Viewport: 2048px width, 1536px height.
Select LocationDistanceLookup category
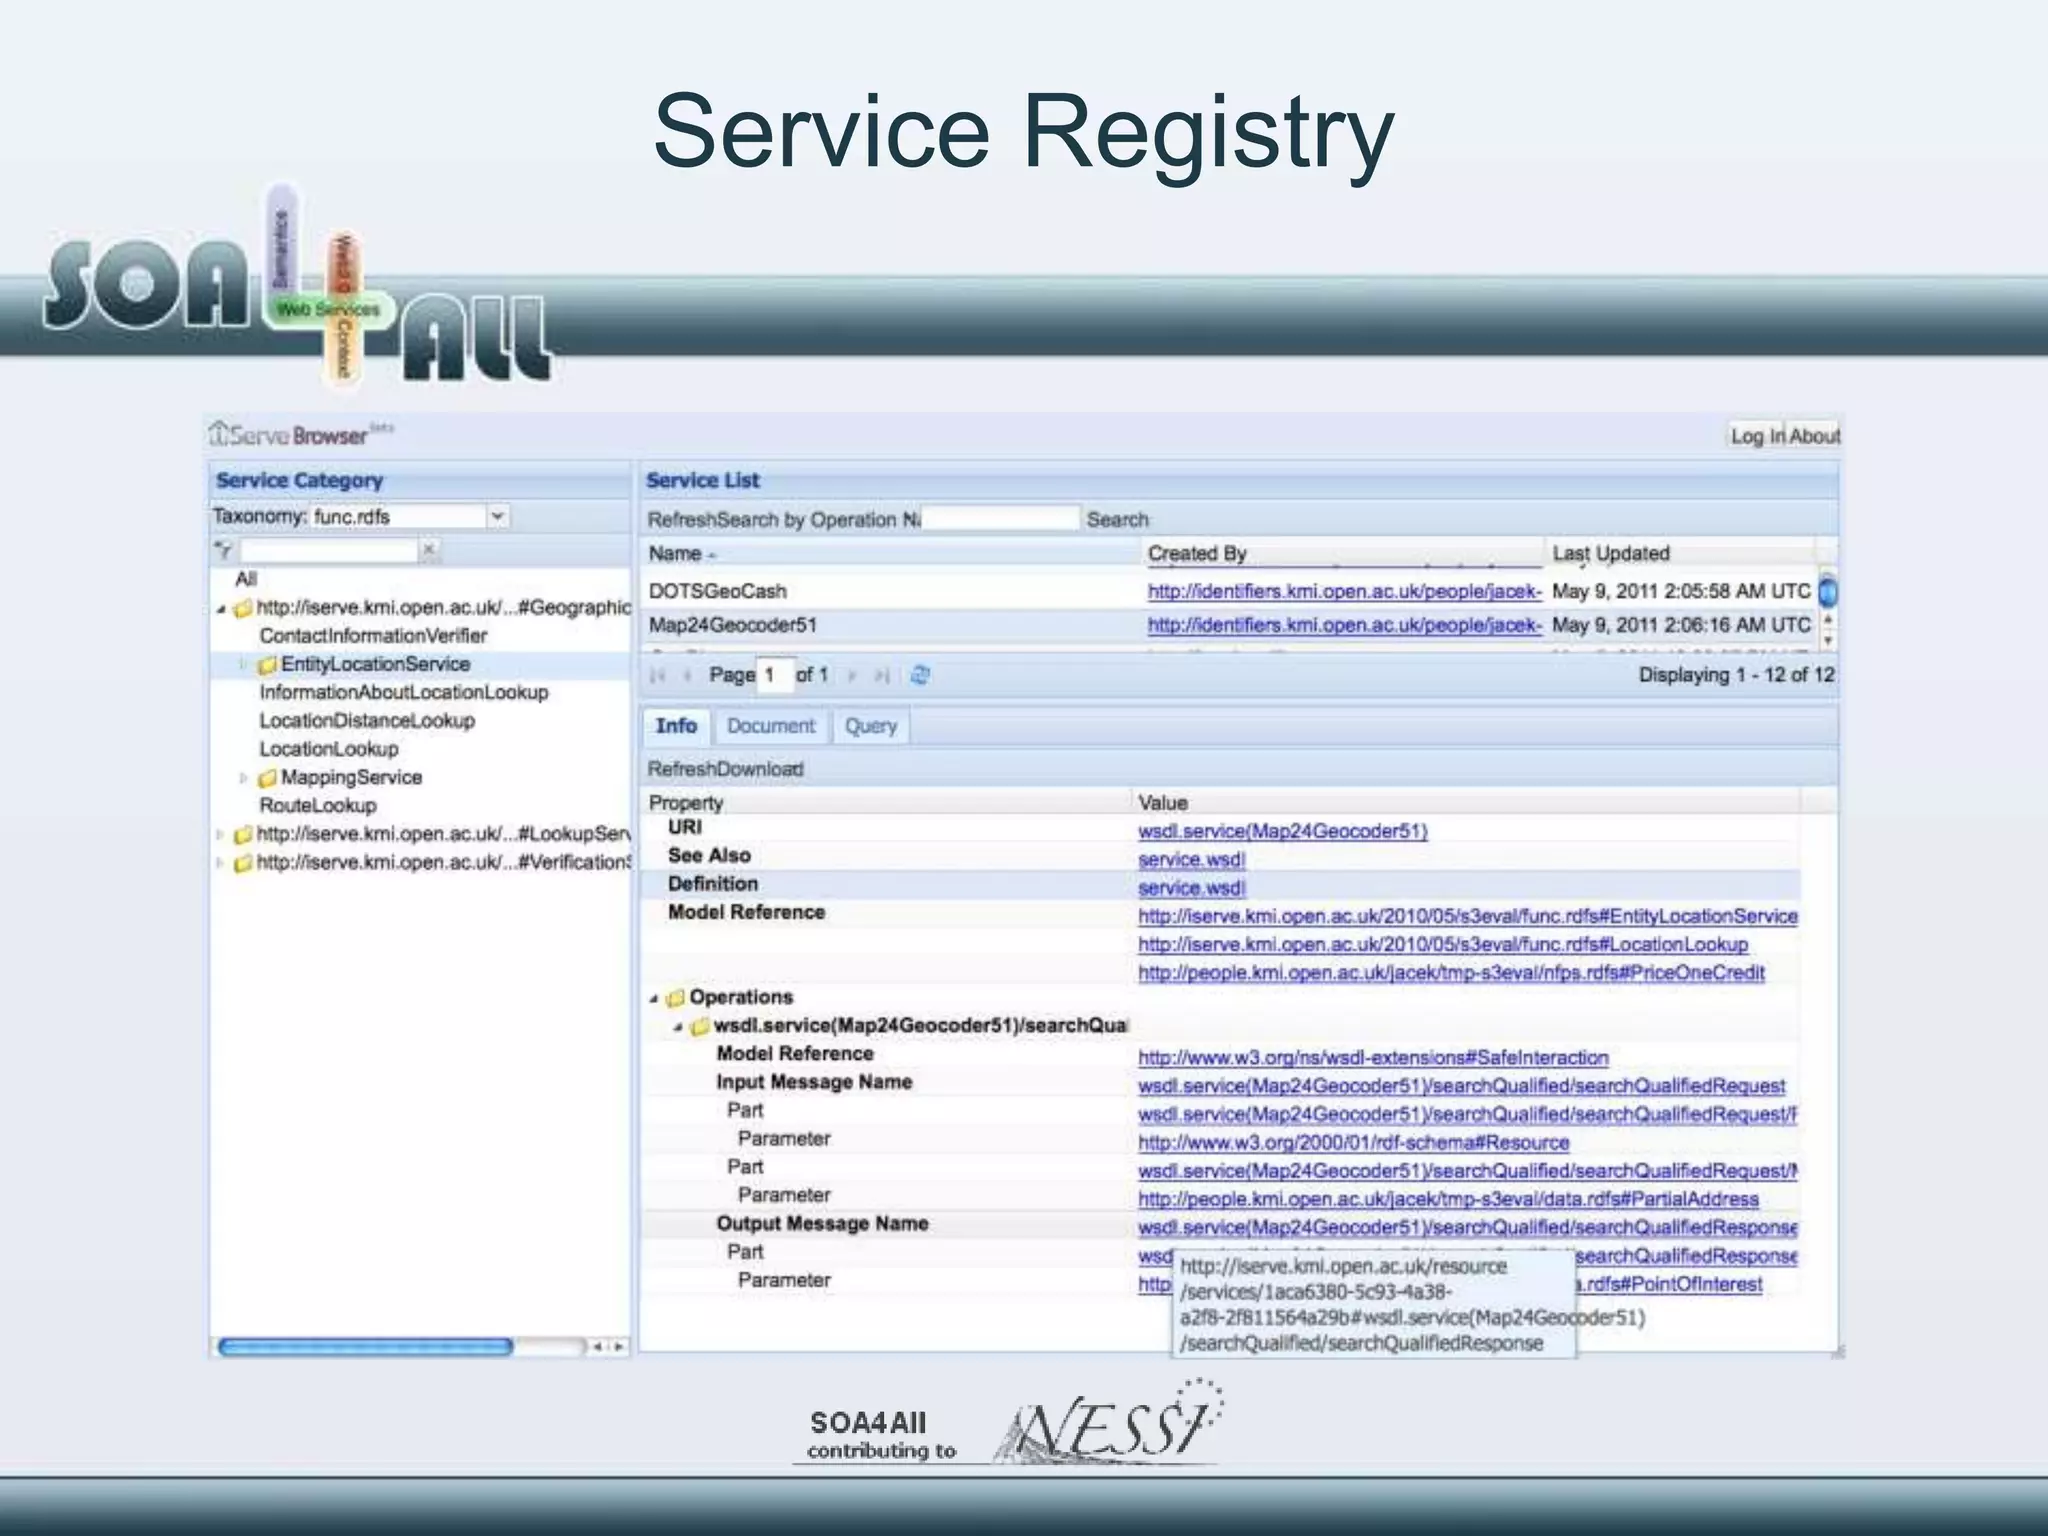click(x=367, y=721)
